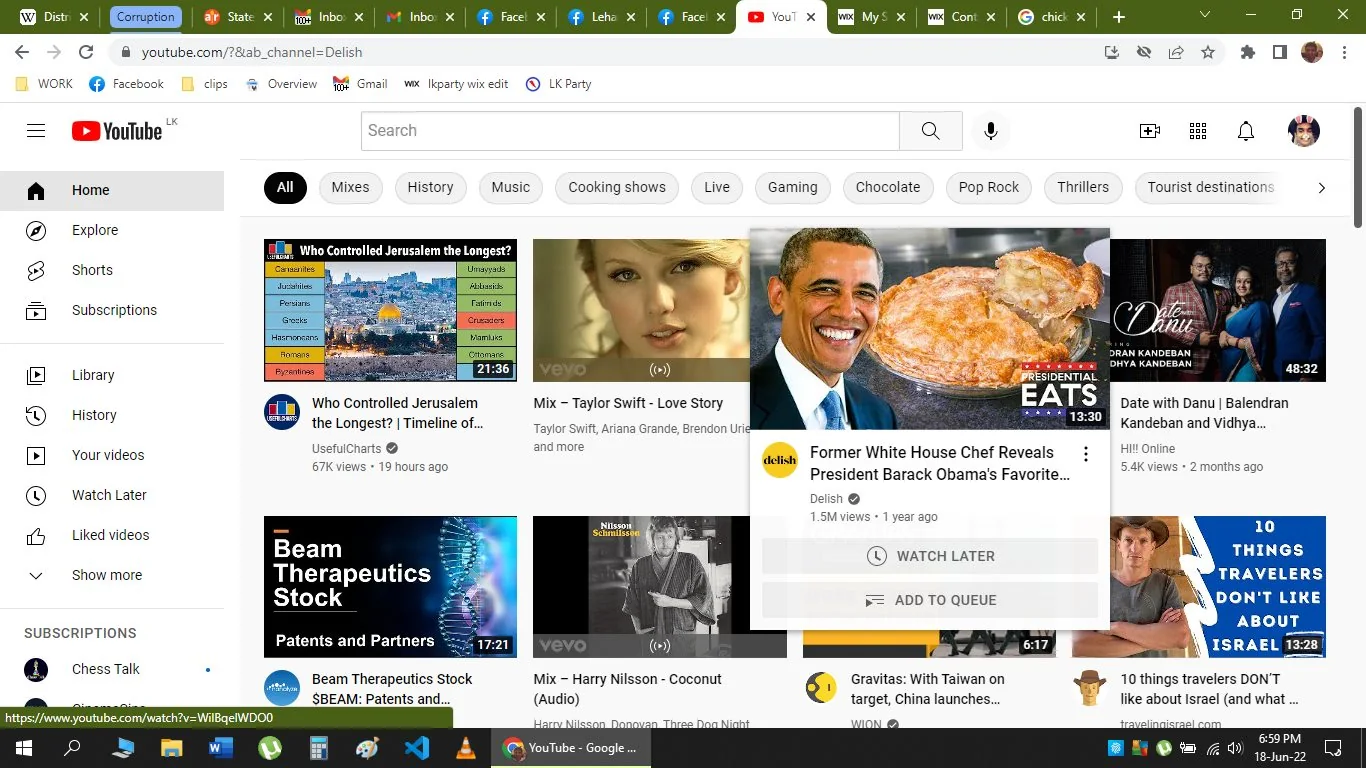This screenshot has width=1366, height=768.
Task: Open the Gravitas: With Taiwan on target video title
Action: pos(927,689)
